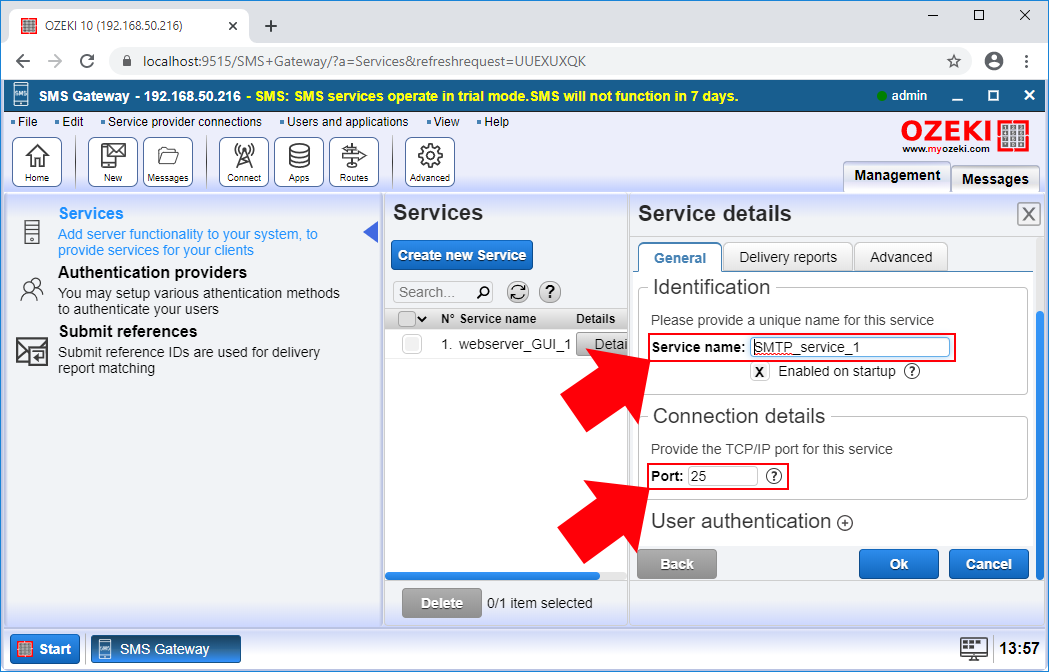Image resolution: width=1049 pixels, height=672 pixels.
Task: Check the select-all checkbox in Services header
Action: click(x=407, y=319)
